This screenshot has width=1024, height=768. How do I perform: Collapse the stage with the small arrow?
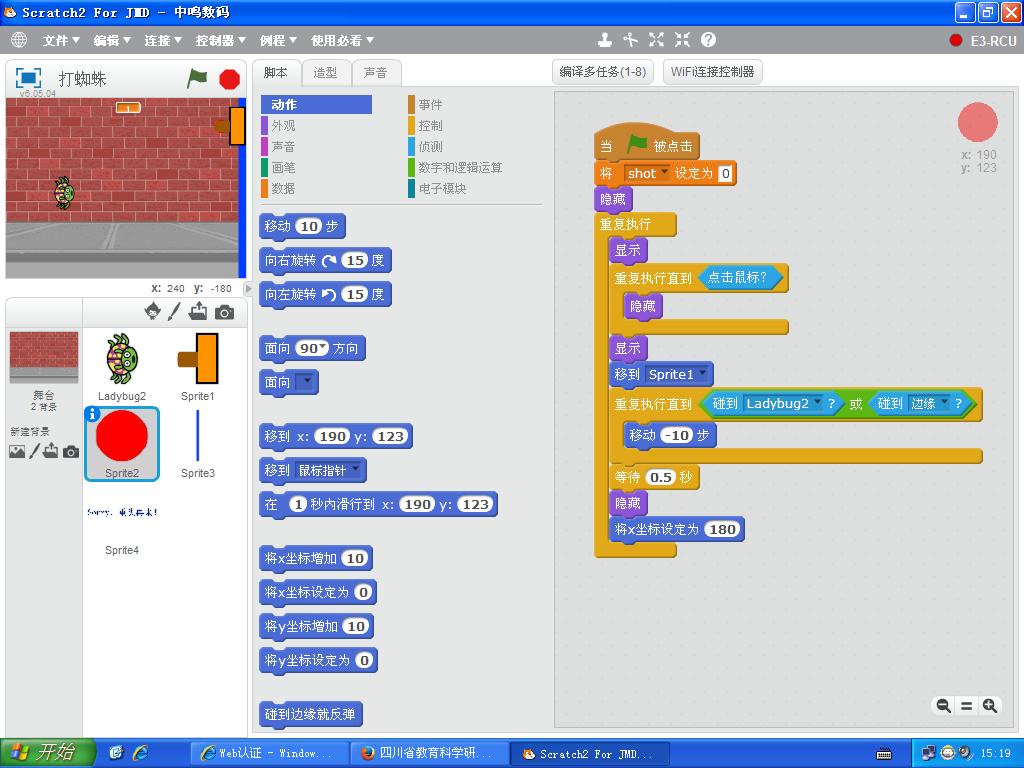[249, 288]
